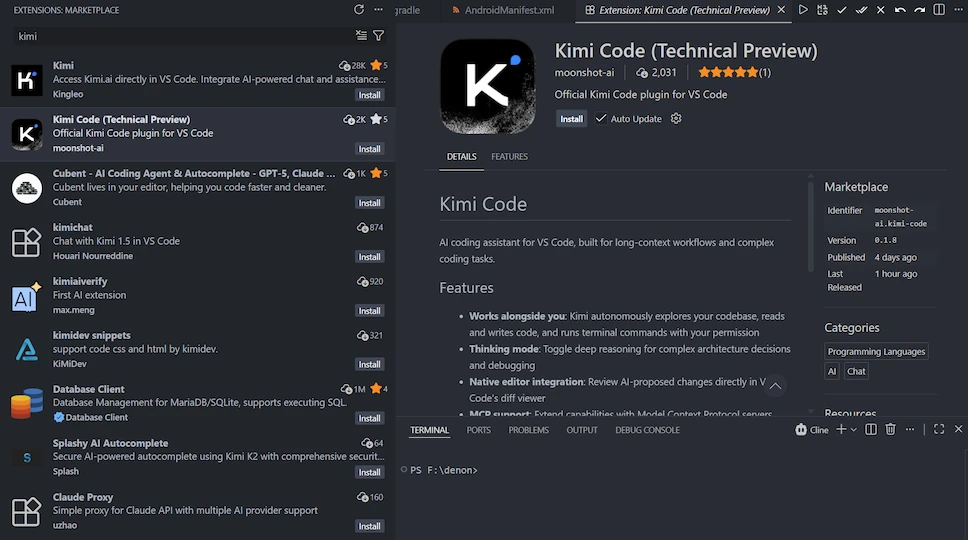Click the large Kimi Code logo
Image resolution: width=968 pixels, height=540 pixels.
pyautogui.click(x=488, y=86)
